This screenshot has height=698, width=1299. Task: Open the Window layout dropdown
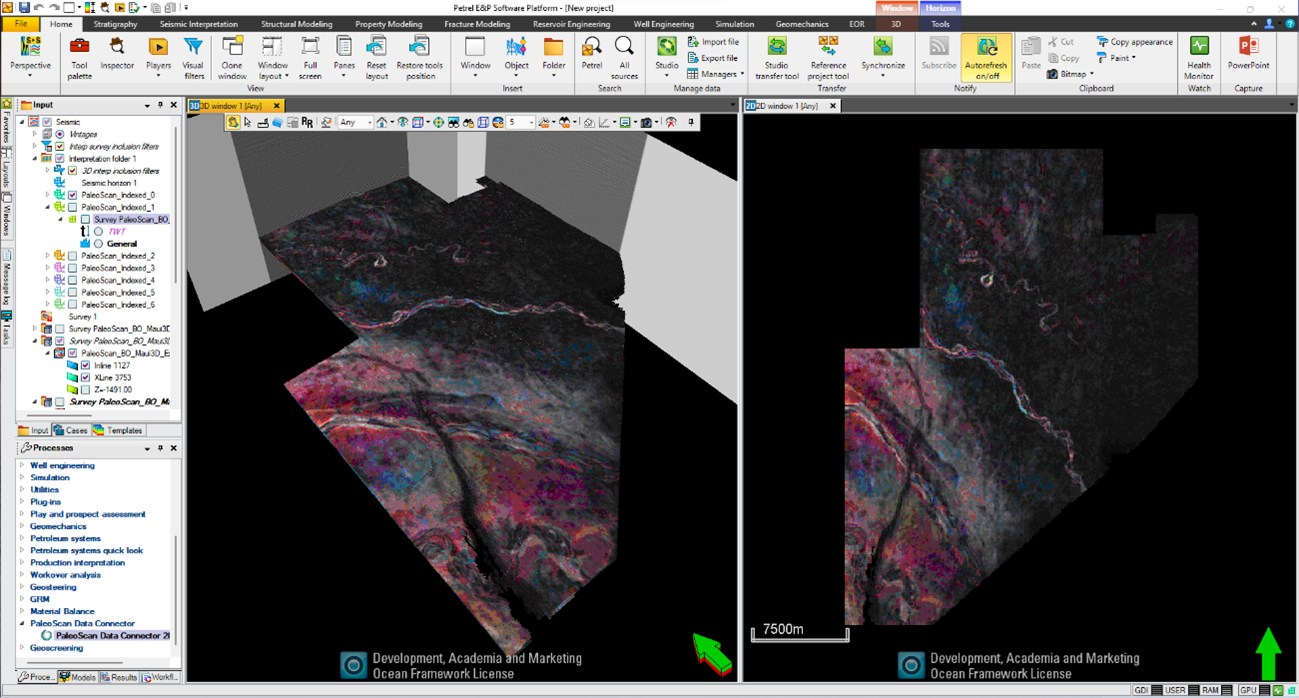click(x=272, y=56)
